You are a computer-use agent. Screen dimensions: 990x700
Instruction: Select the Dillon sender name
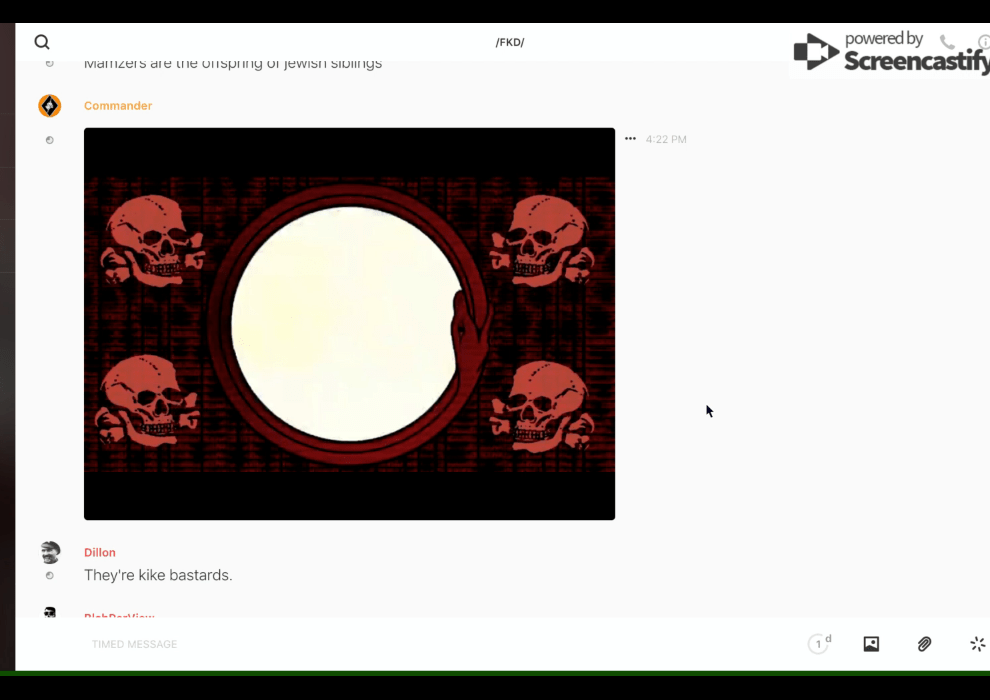(x=100, y=552)
